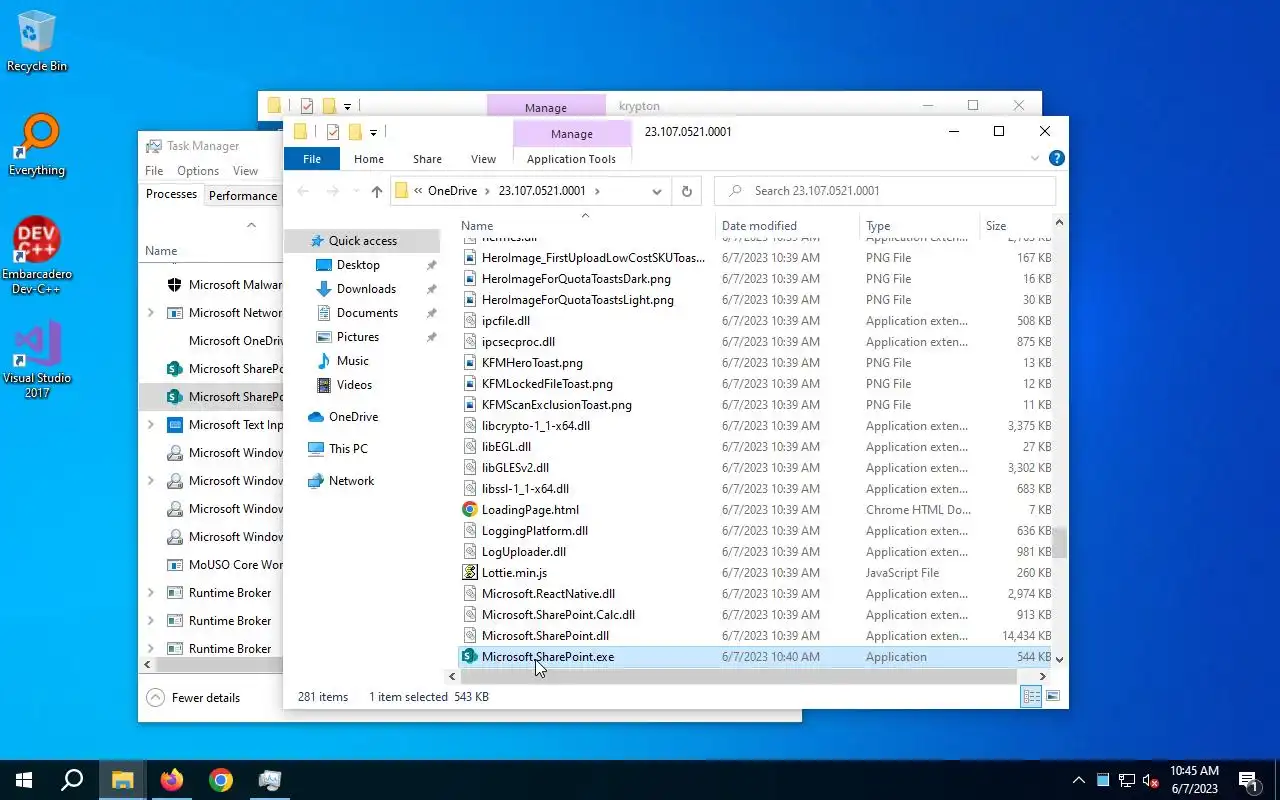Sort files by Type column
This screenshot has width=1280, height=800.
click(920, 226)
